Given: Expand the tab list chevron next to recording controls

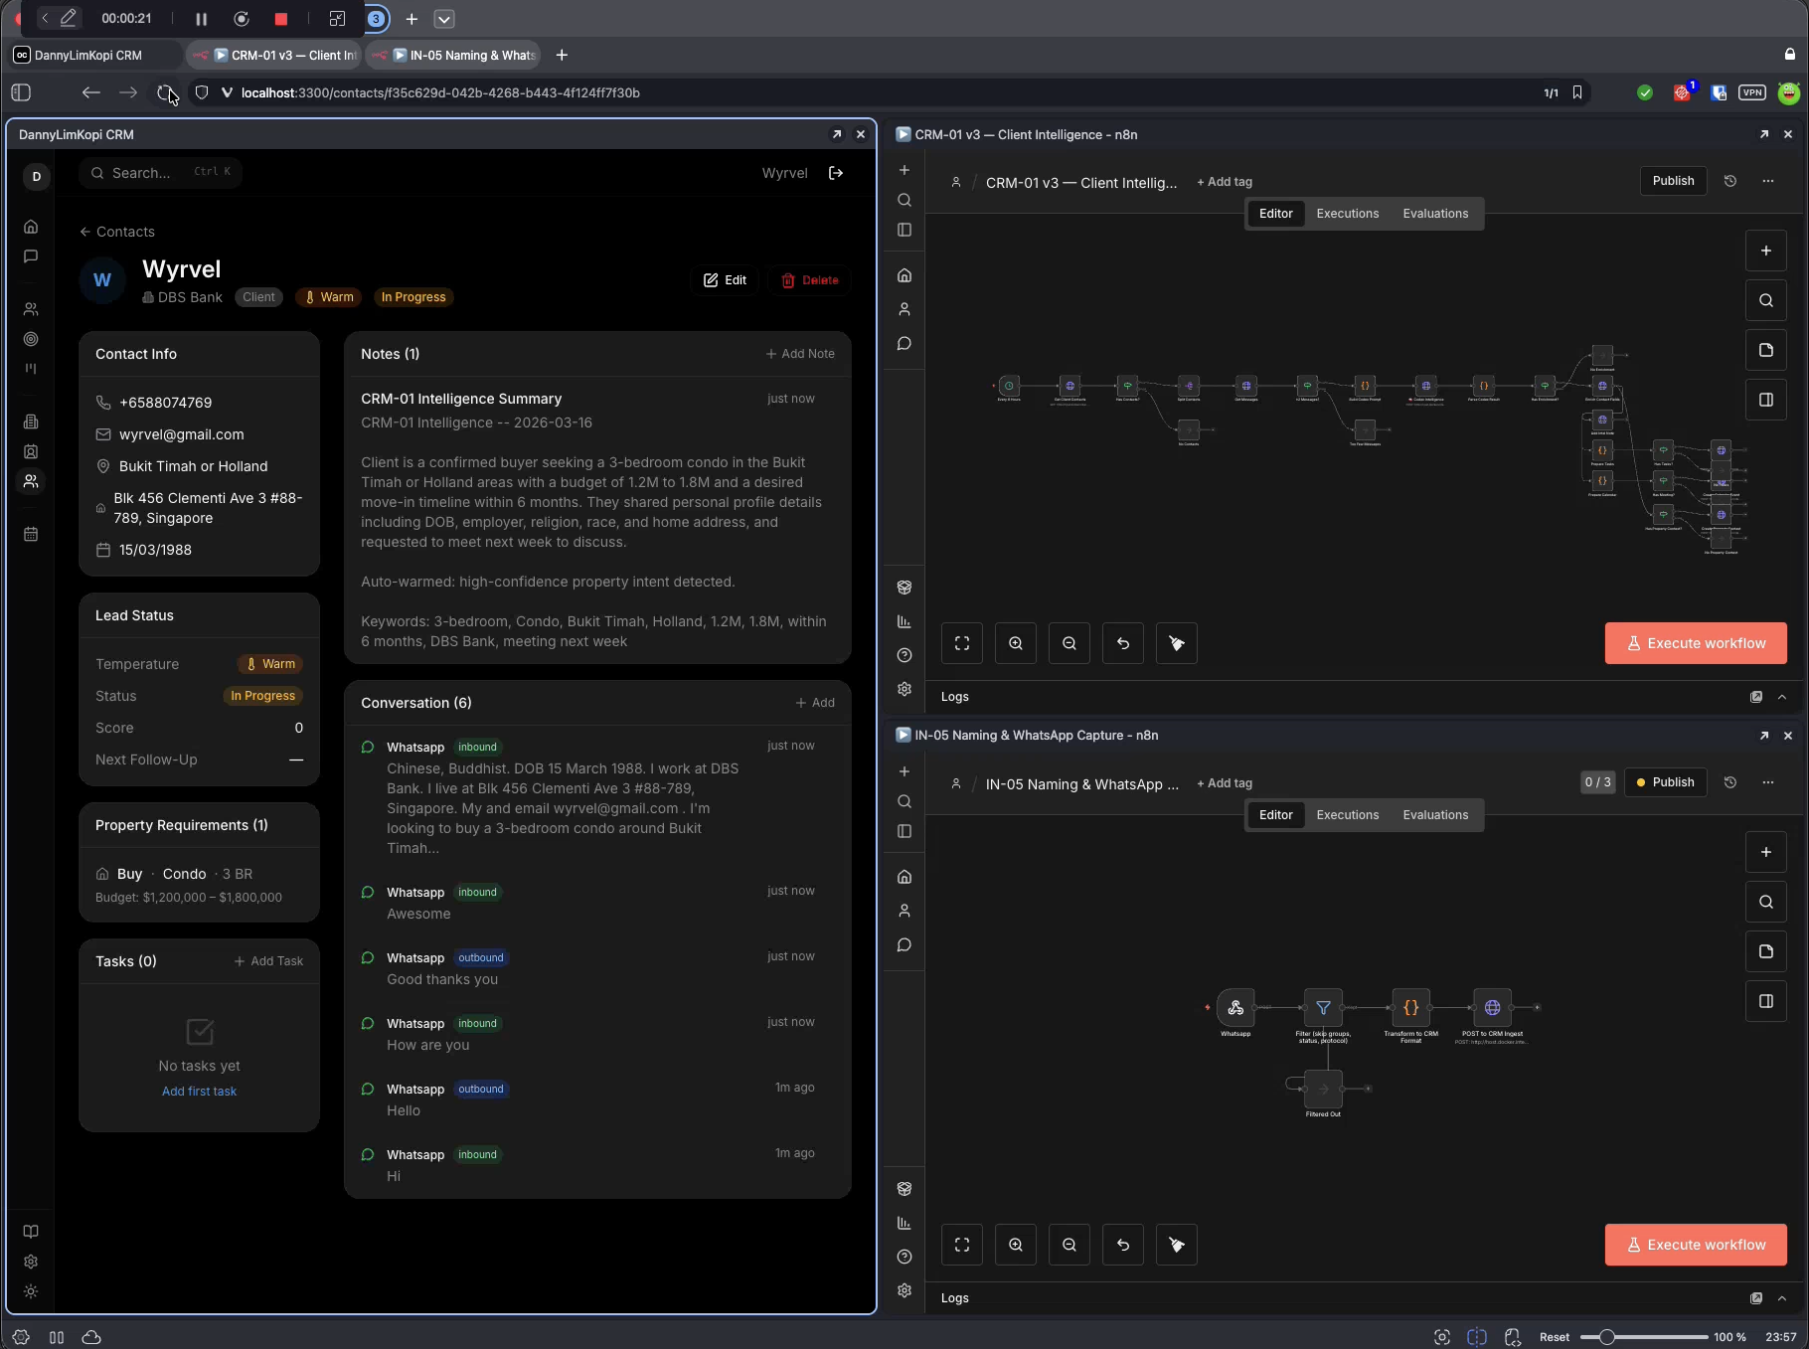Looking at the screenshot, I should (444, 18).
